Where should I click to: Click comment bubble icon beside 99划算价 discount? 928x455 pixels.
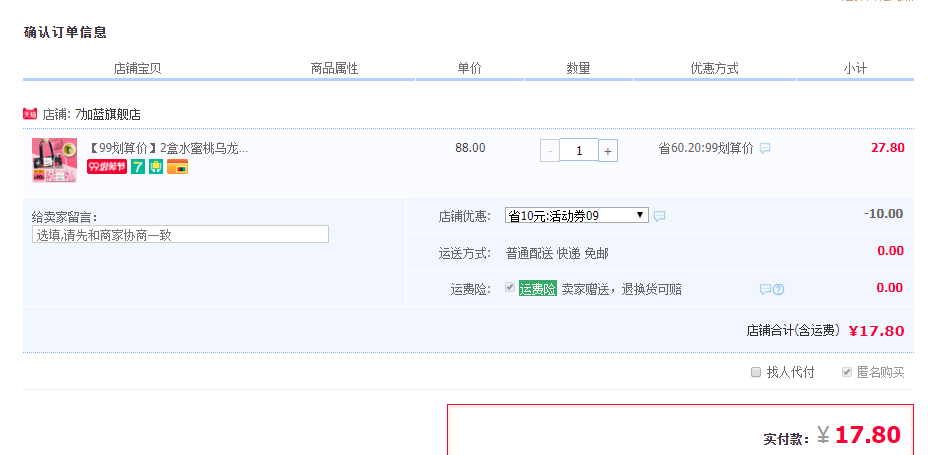tap(765, 148)
